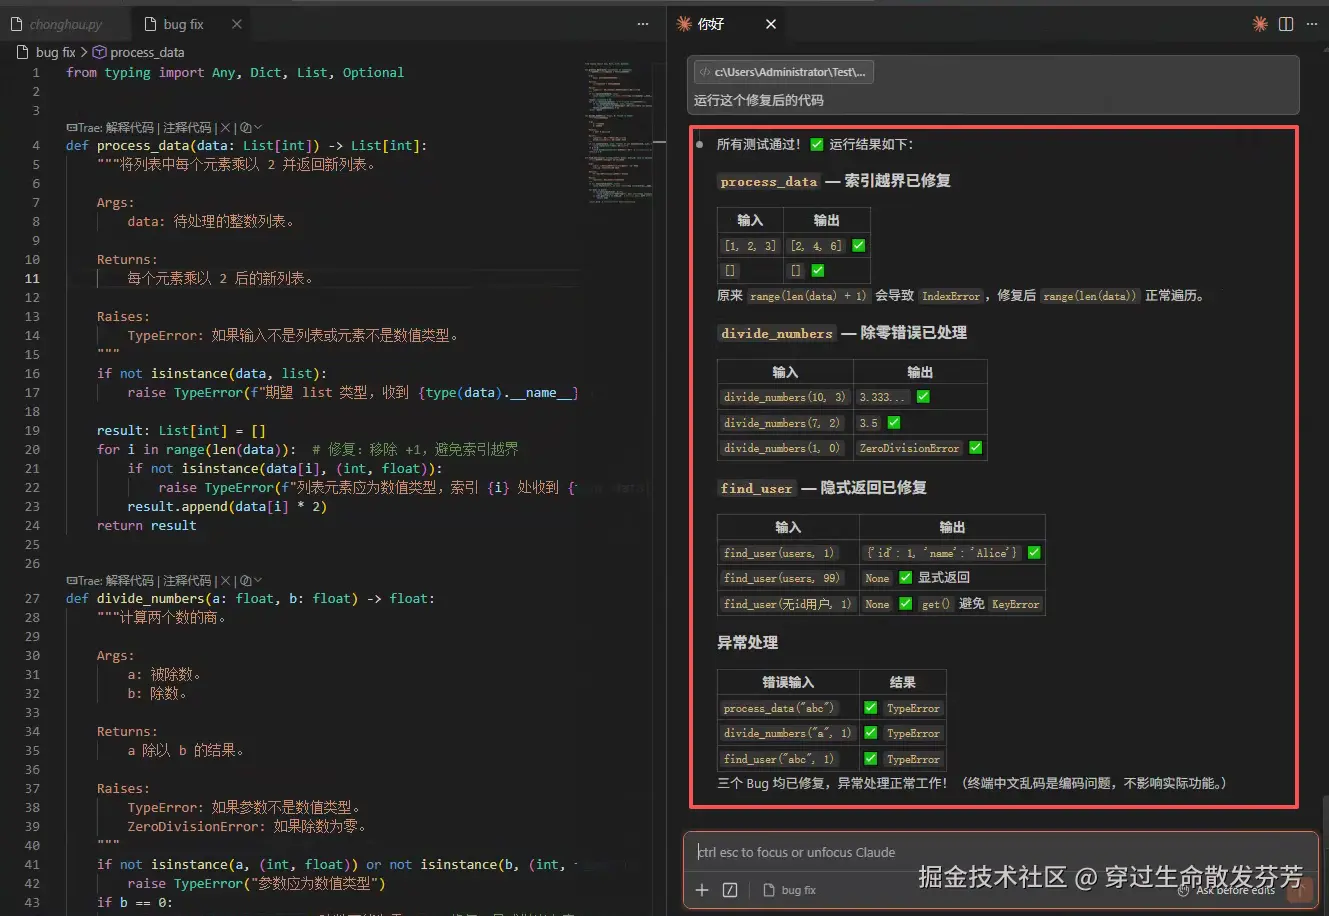The image size is (1329, 916).
Task: Click 异常处理 heading in chat
Action: [747, 643]
